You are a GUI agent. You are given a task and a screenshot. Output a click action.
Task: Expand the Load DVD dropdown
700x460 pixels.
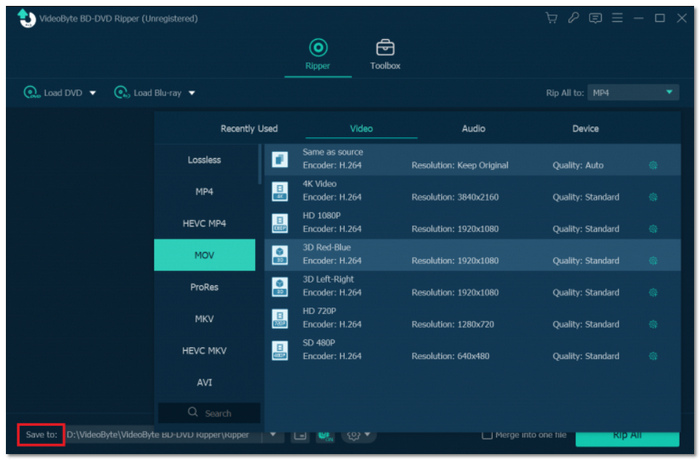(x=93, y=93)
